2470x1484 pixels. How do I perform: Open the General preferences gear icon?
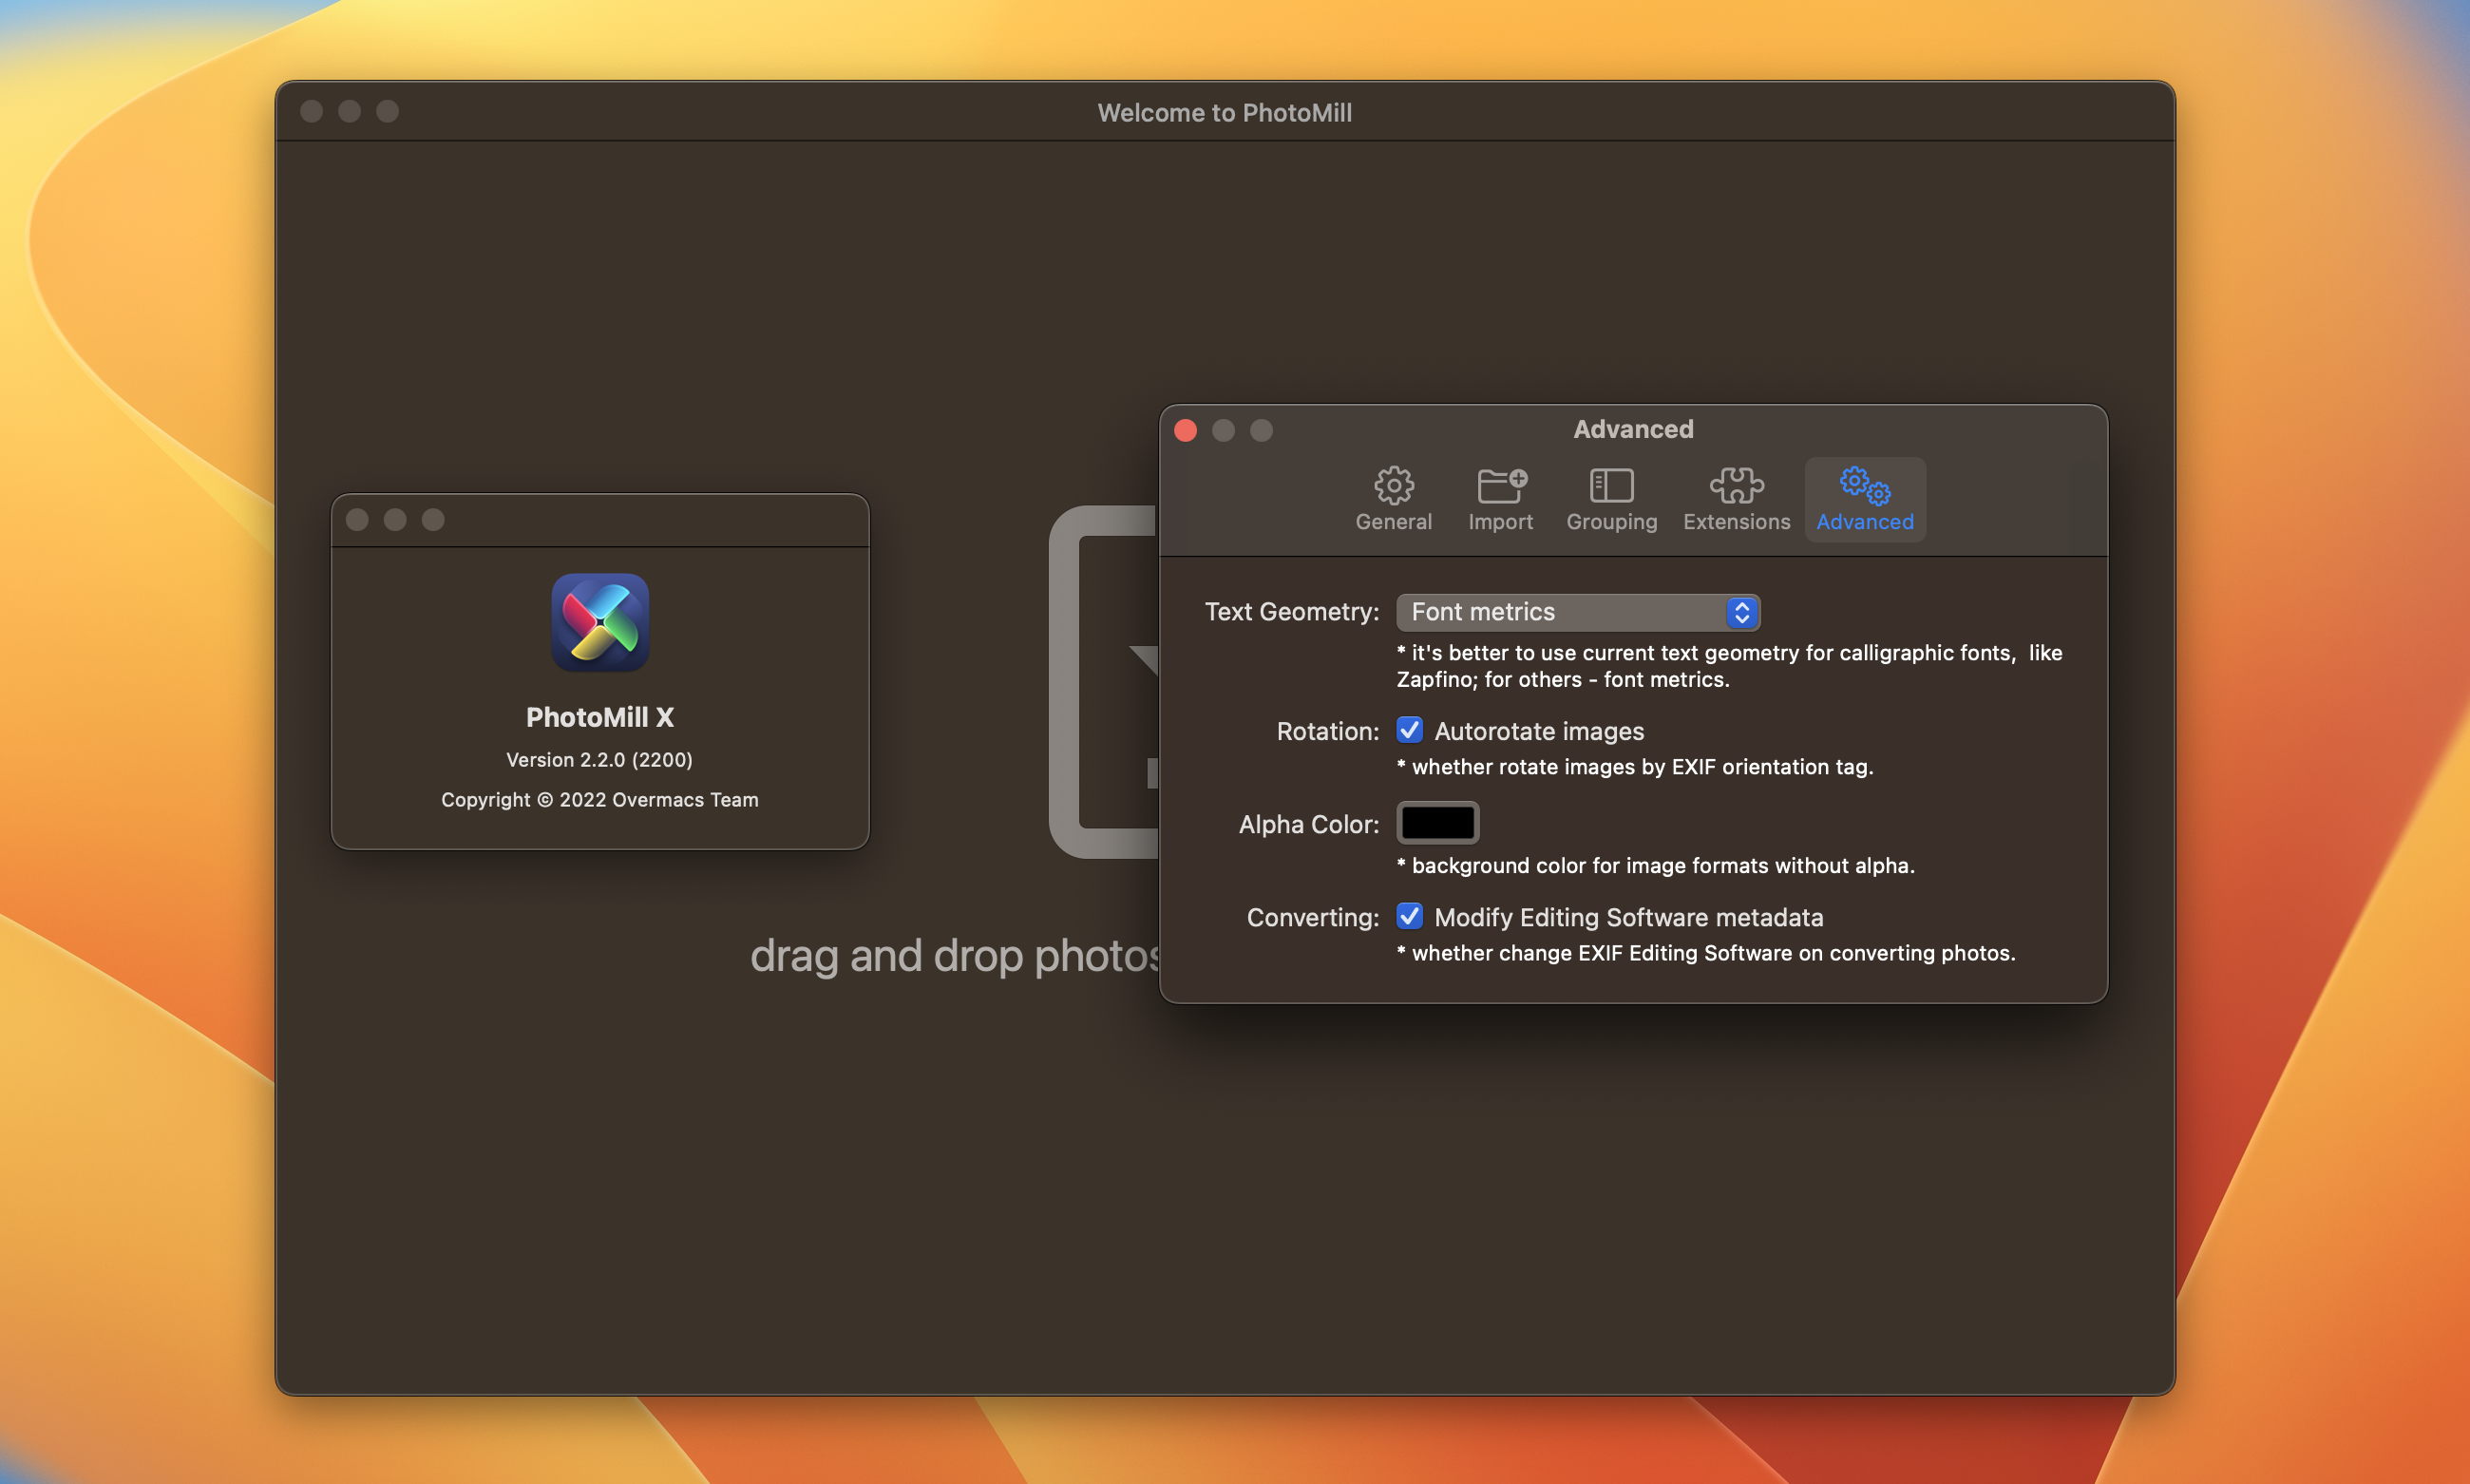[1393, 486]
